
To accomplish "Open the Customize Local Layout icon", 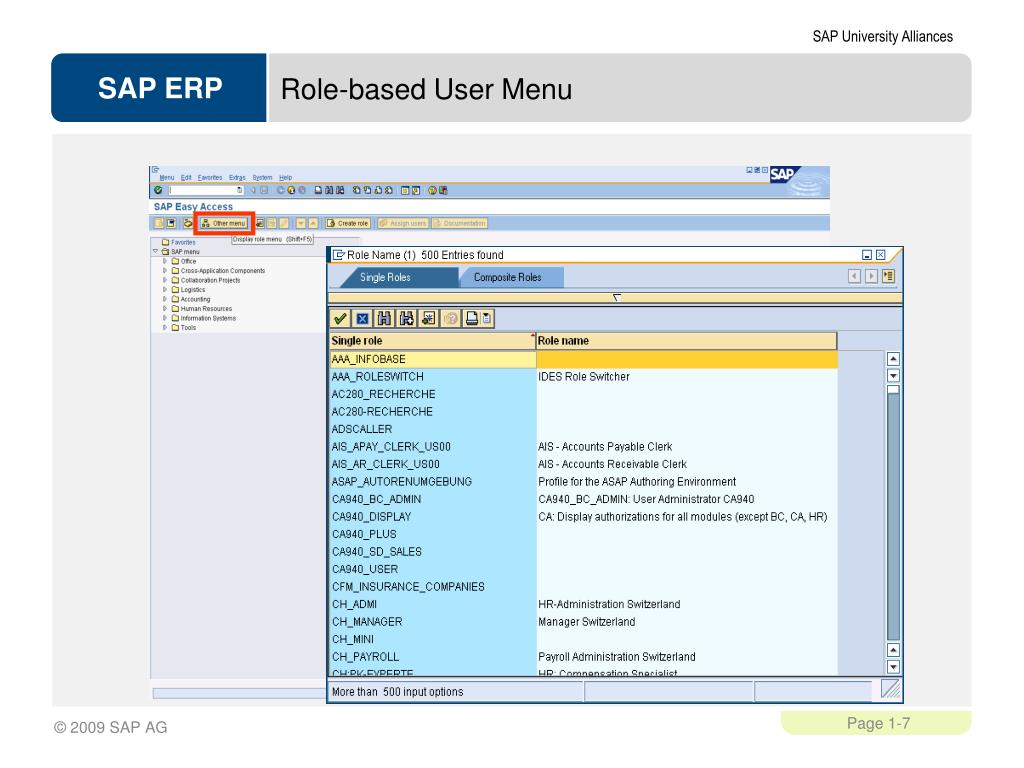I will point(443,190).
